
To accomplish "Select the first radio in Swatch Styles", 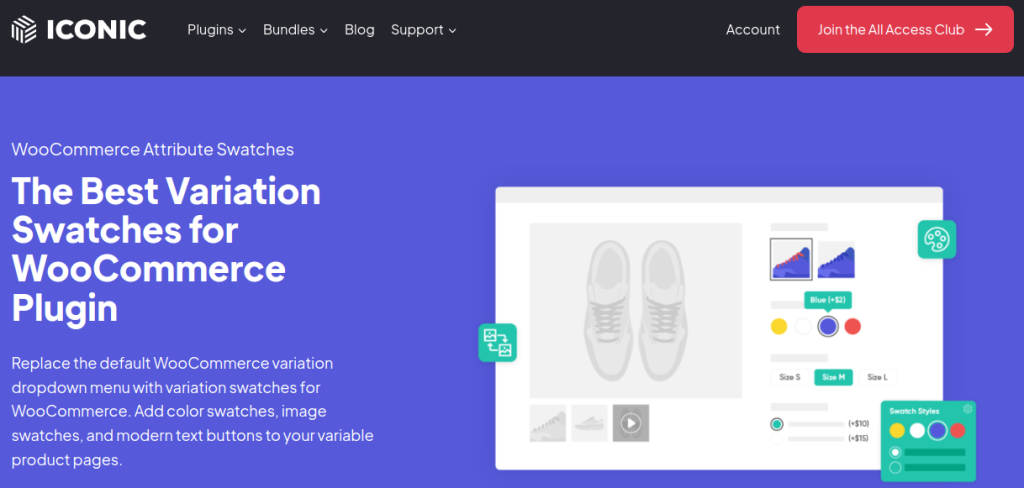I will pyautogui.click(x=895, y=452).
